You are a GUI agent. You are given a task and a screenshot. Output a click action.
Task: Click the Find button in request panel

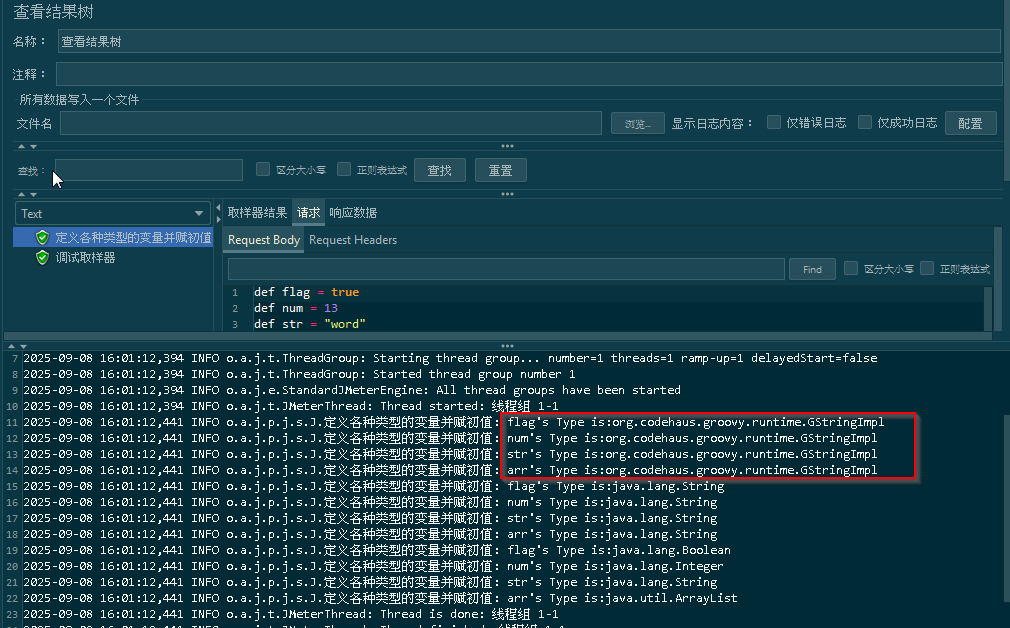812,269
